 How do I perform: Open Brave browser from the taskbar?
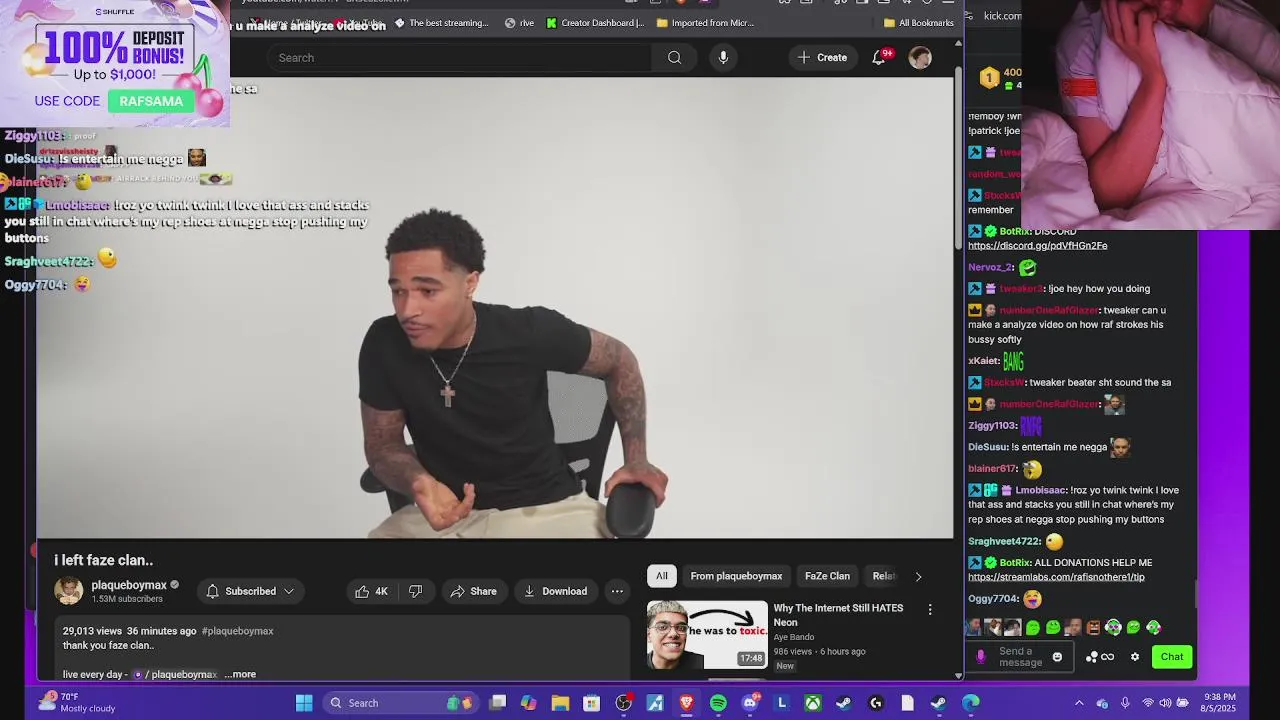tap(687, 703)
